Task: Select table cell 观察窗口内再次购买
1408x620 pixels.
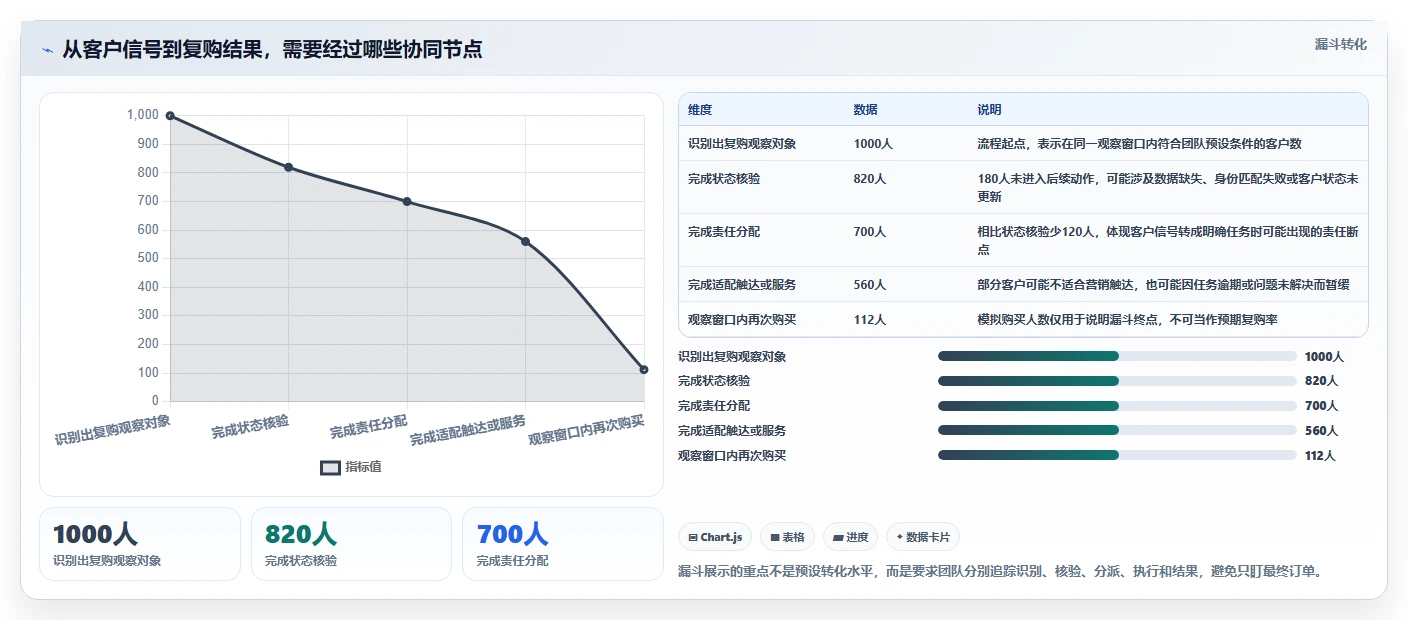Action: tap(742, 320)
